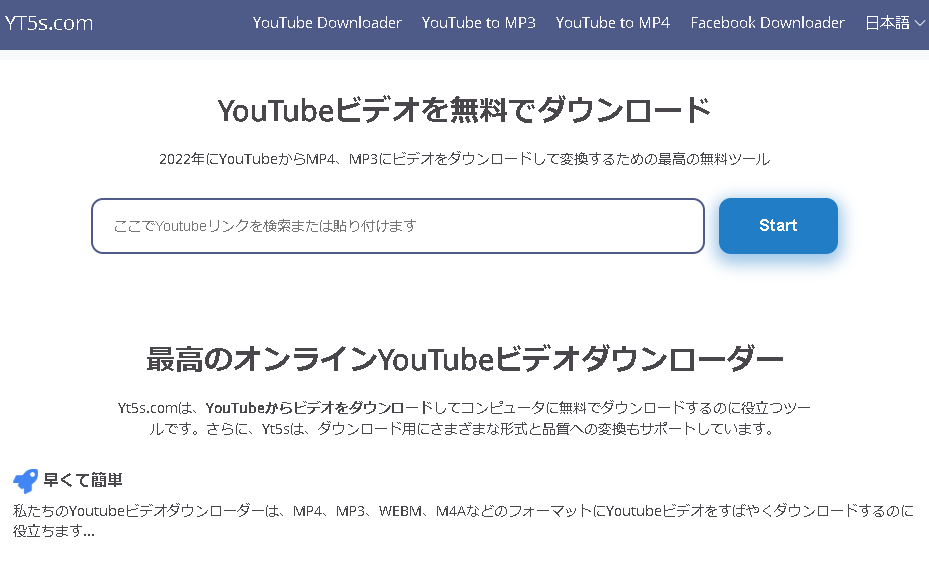Screen dimensions: 929x570
Task: Click the bold text YouTubeからビデオをダウンロード
Action: [319, 408]
